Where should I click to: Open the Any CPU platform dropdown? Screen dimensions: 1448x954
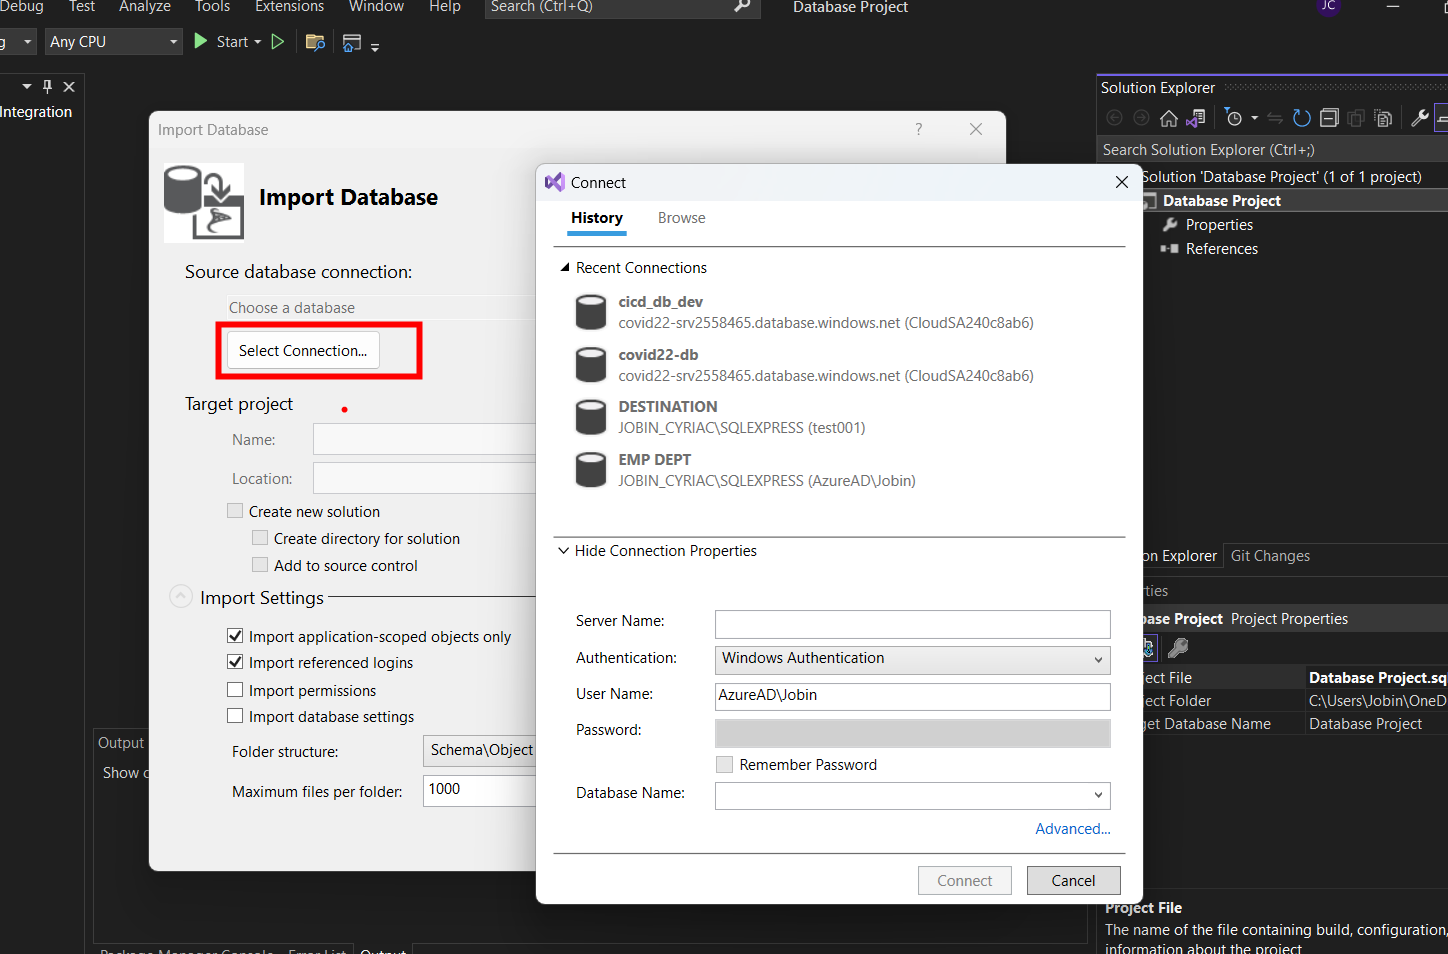point(113,42)
